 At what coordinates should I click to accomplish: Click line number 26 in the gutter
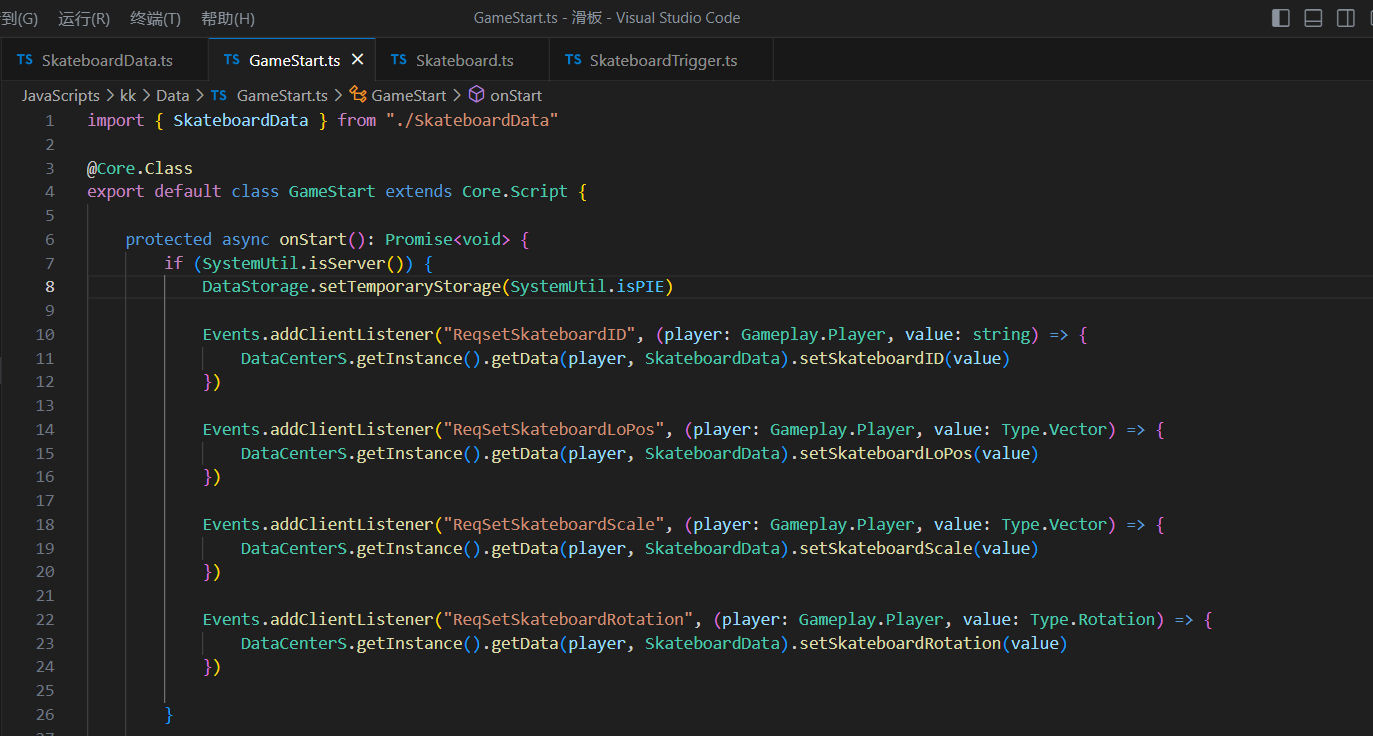click(45, 715)
